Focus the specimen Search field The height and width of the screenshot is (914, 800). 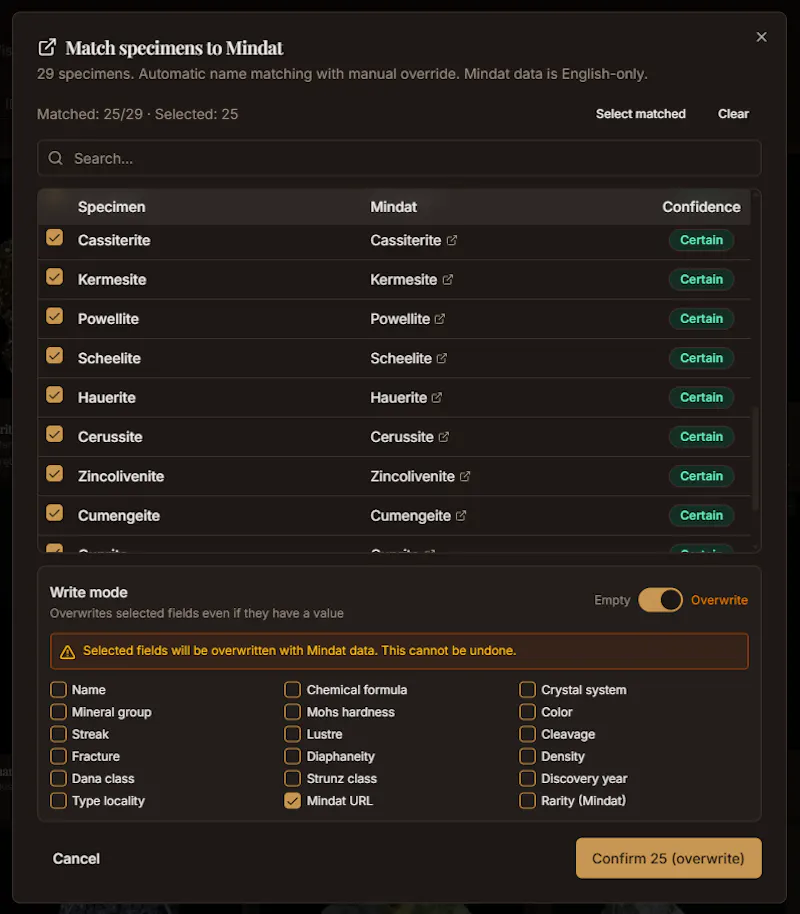coord(399,158)
